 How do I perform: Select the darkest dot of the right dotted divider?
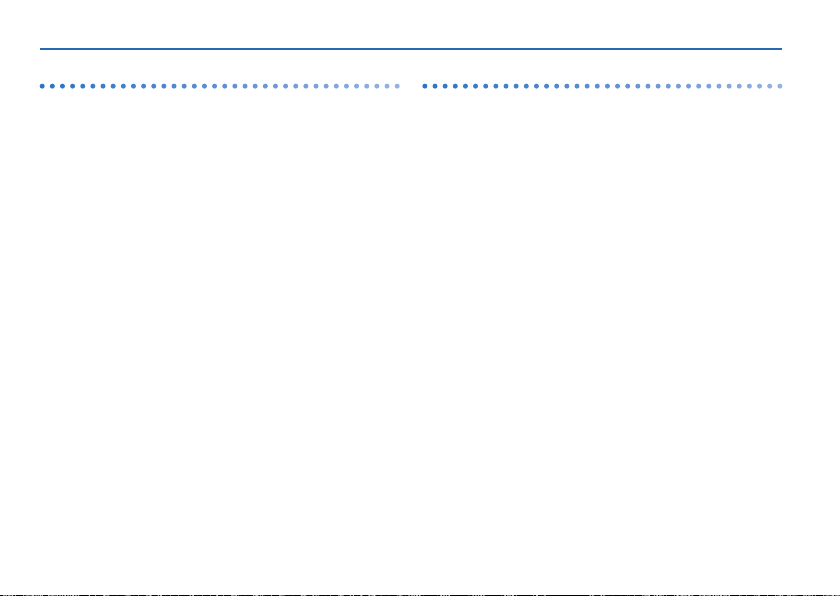[x=425, y=86]
